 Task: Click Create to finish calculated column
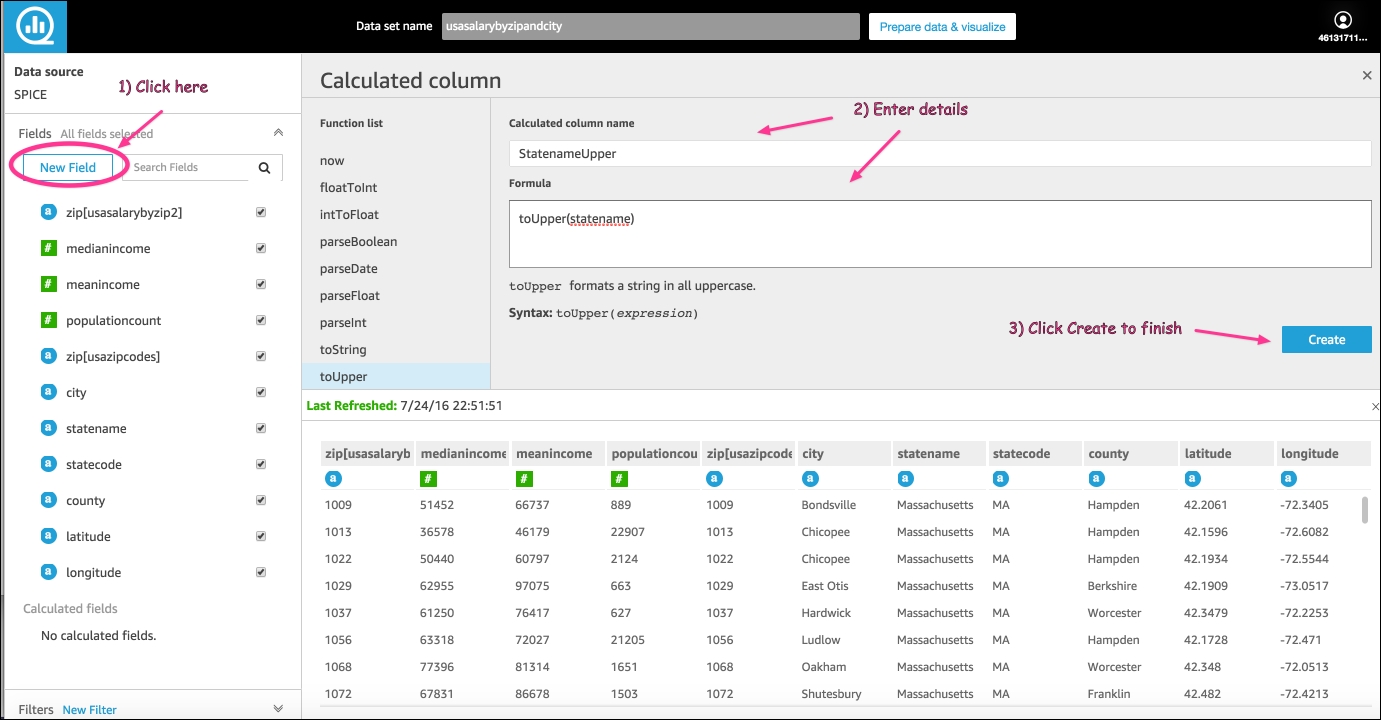(1327, 339)
